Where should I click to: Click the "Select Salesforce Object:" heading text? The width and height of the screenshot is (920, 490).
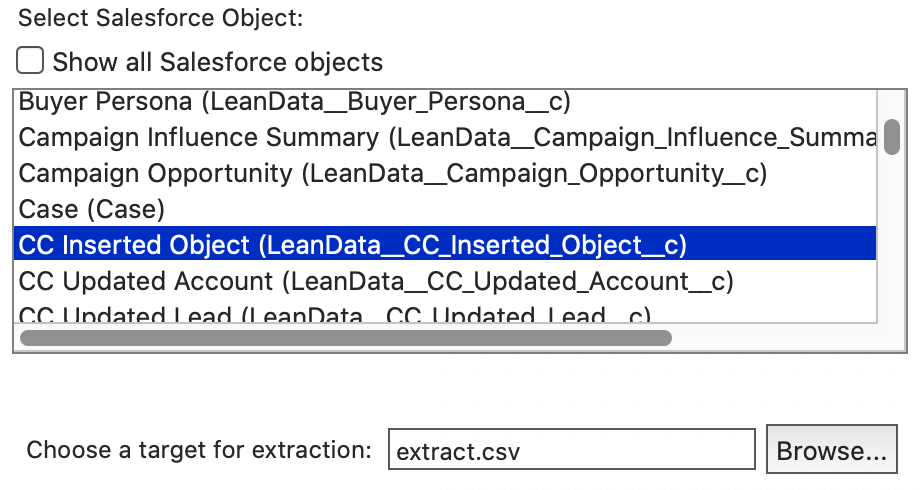tap(161, 17)
